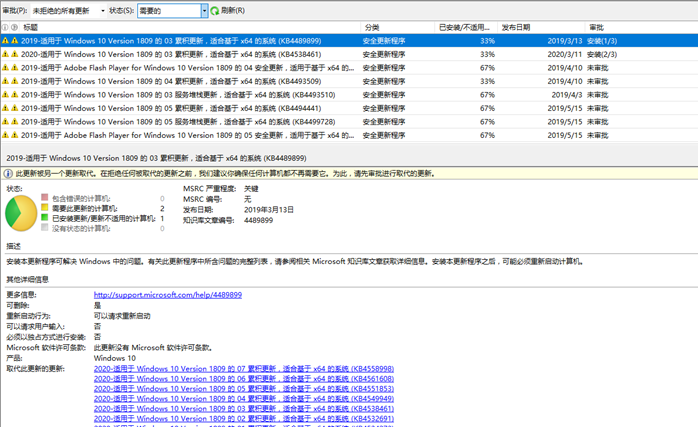Screen dimensions: 698x427
Task: Select the Adobe Flash Player 05 security update row
Action: [x=349, y=135]
